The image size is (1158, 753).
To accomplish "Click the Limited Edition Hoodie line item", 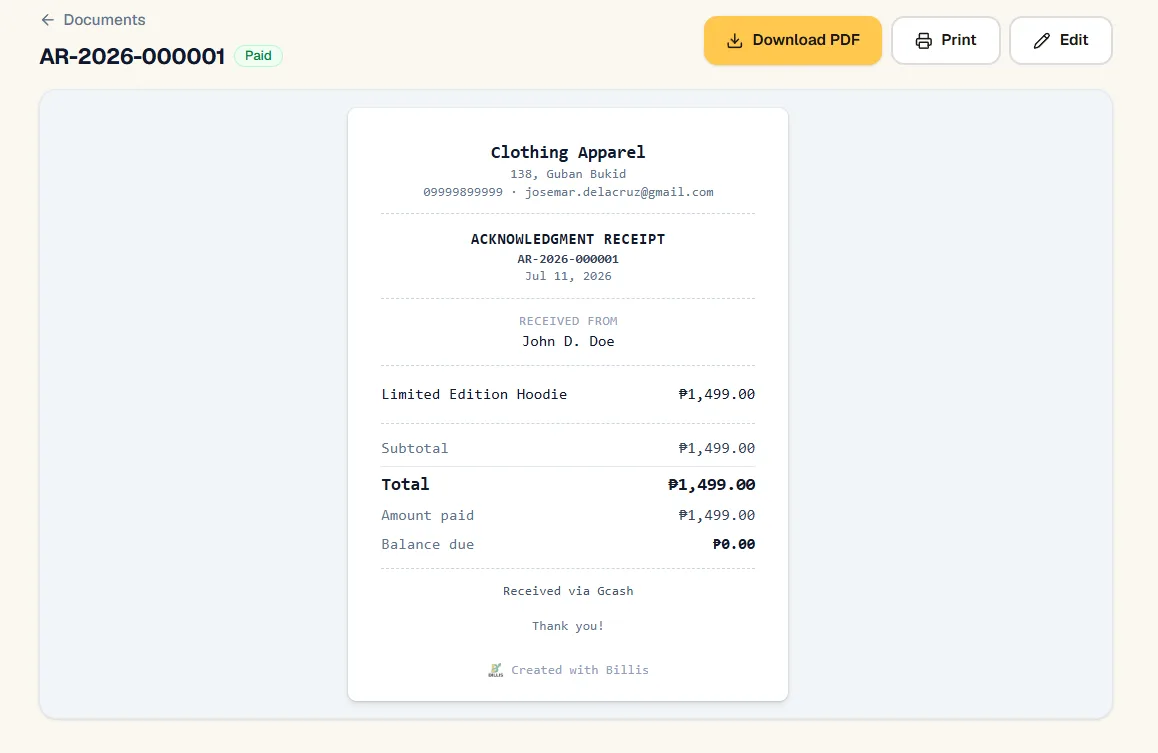I will click(474, 394).
